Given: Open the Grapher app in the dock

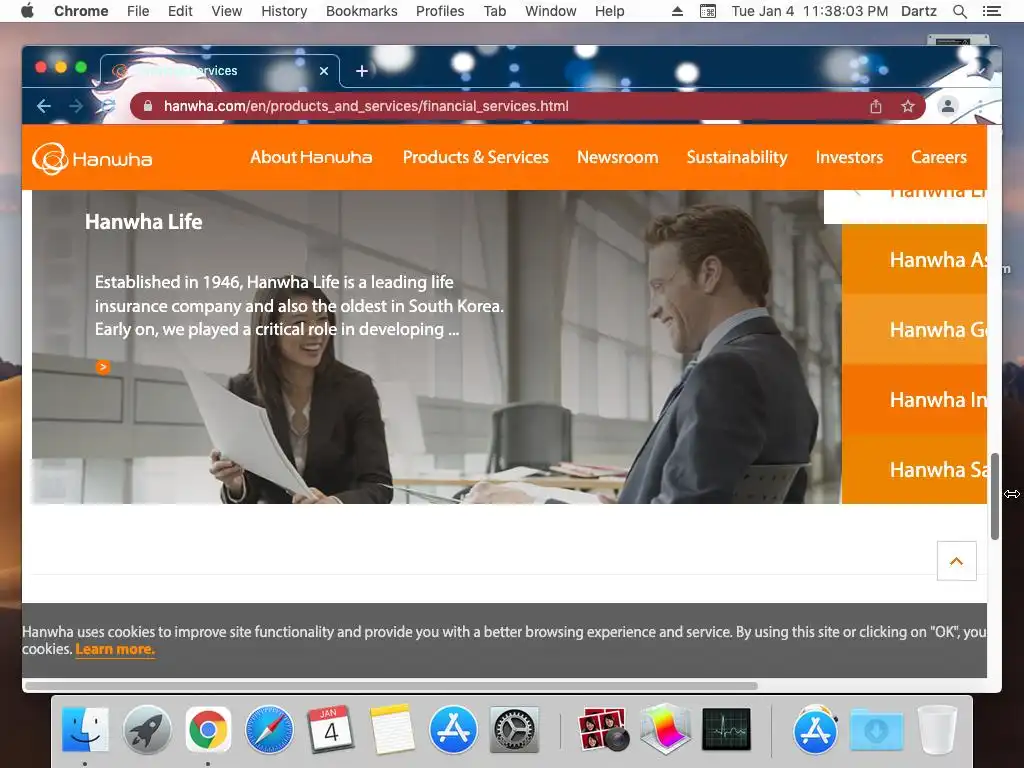Looking at the screenshot, I should (665, 729).
